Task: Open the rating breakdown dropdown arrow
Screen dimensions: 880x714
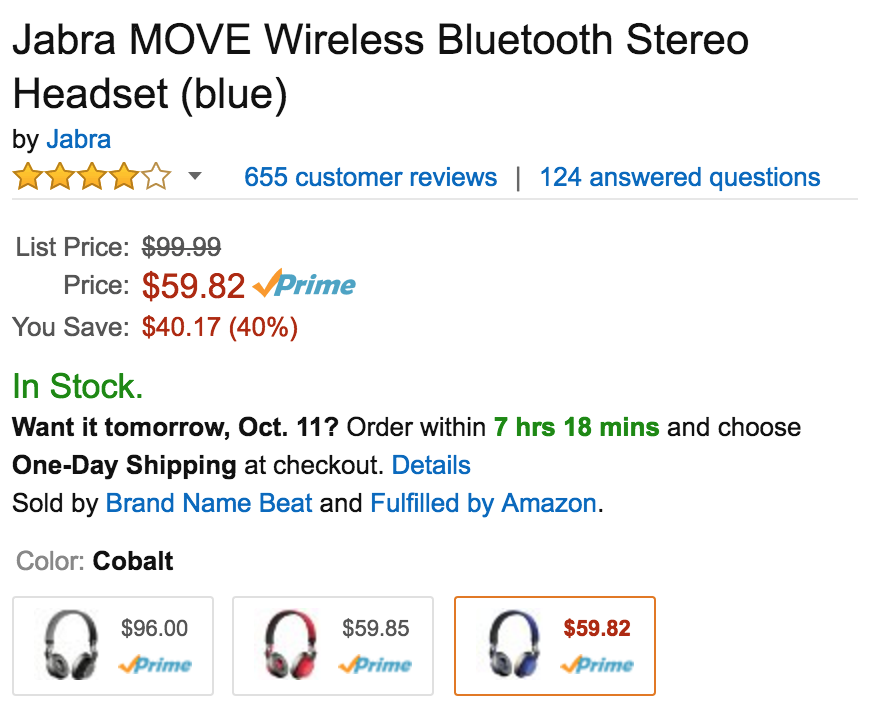Action: tap(195, 177)
